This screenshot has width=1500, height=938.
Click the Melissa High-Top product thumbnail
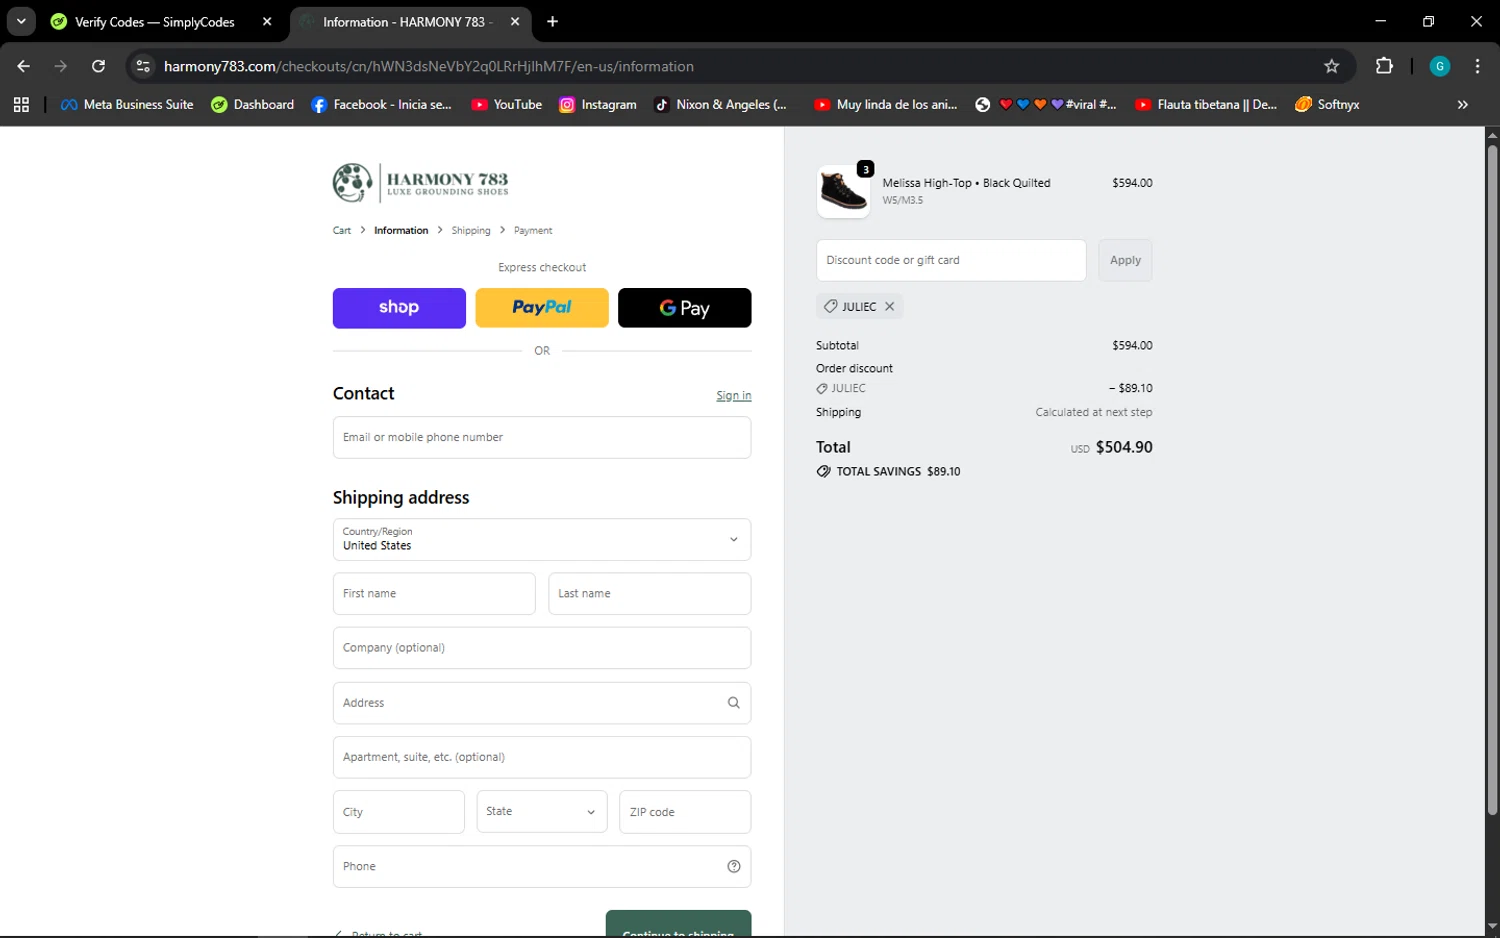click(843, 191)
